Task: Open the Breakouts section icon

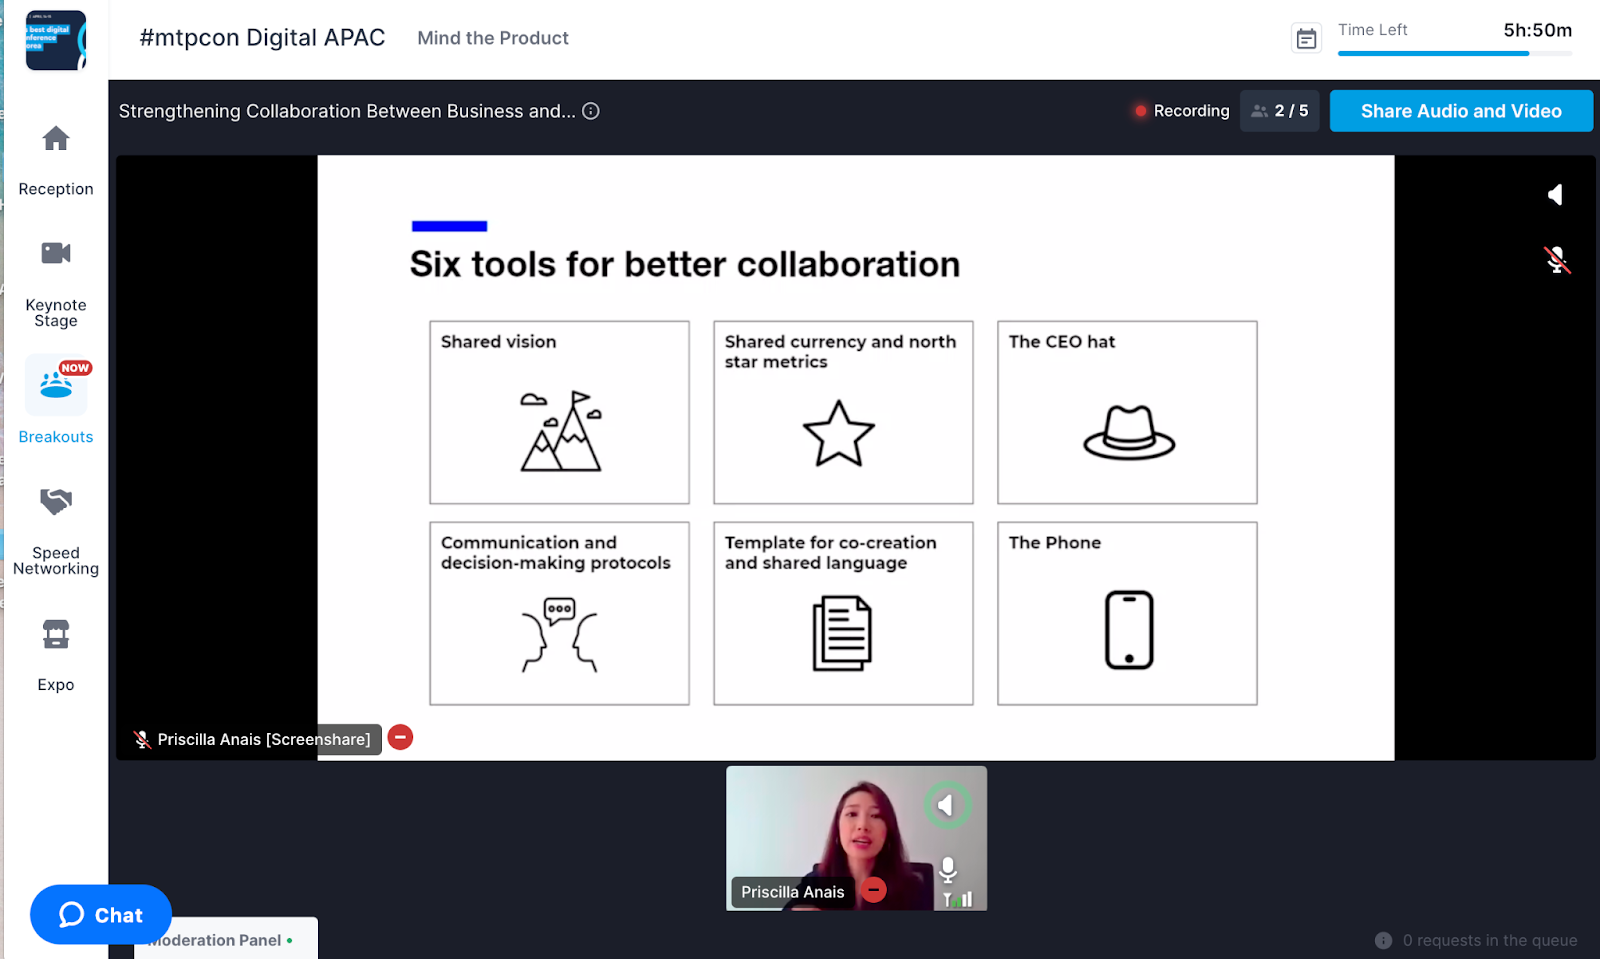Action: click(x=56, y=385)
